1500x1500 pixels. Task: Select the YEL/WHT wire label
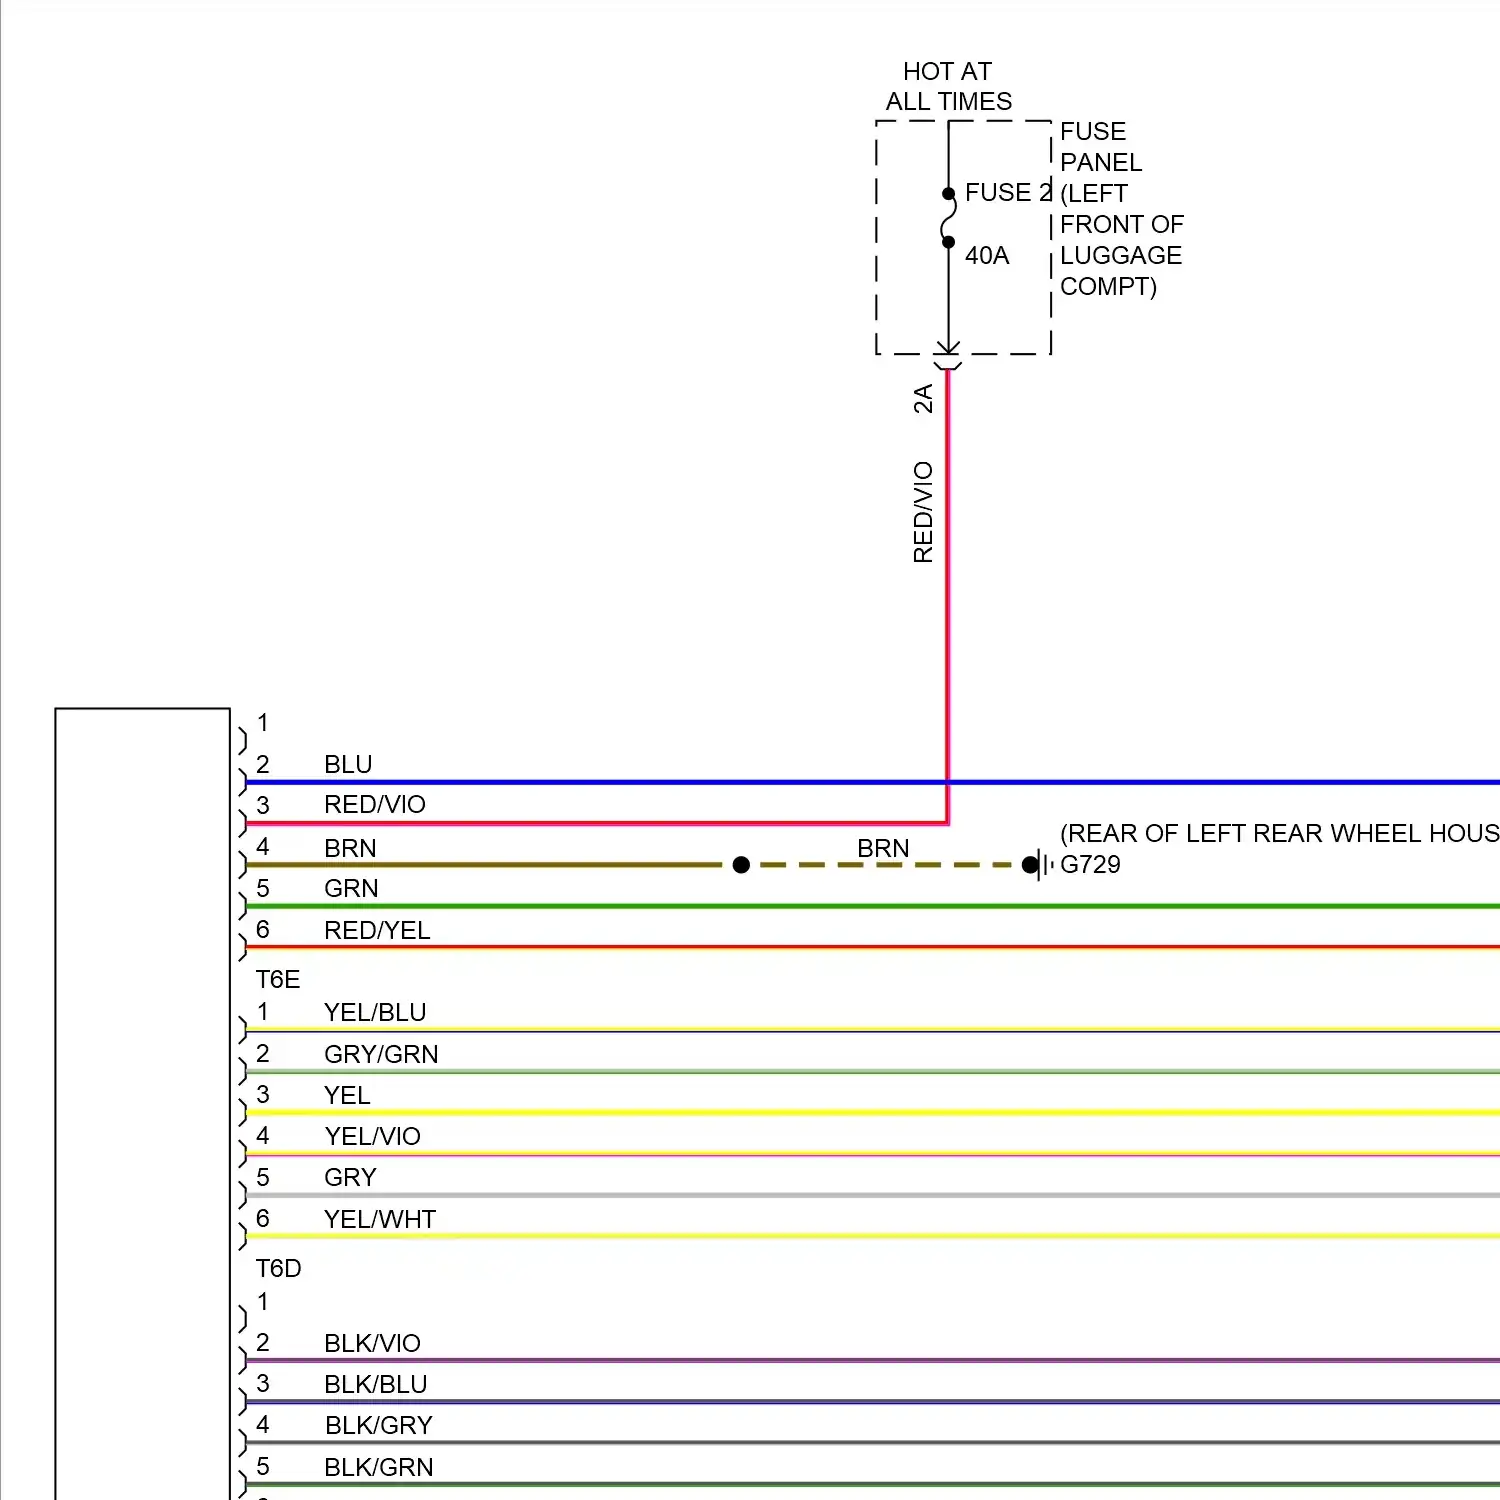point(380,1219)
